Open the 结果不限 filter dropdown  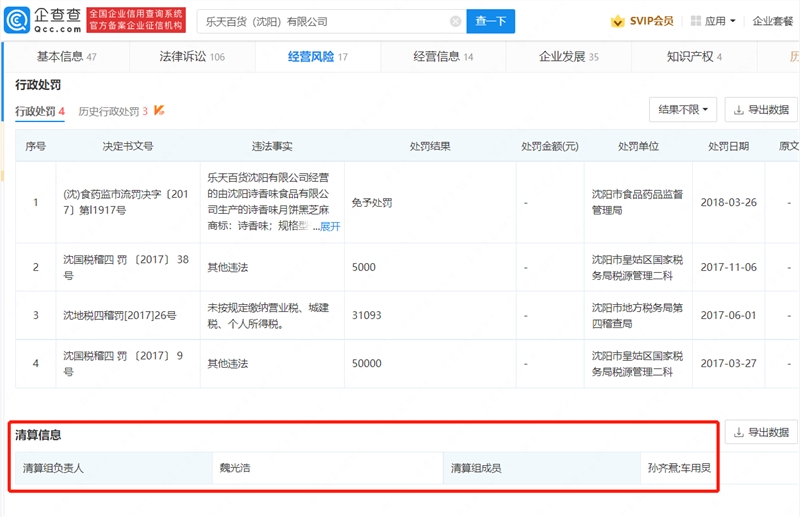683,109
